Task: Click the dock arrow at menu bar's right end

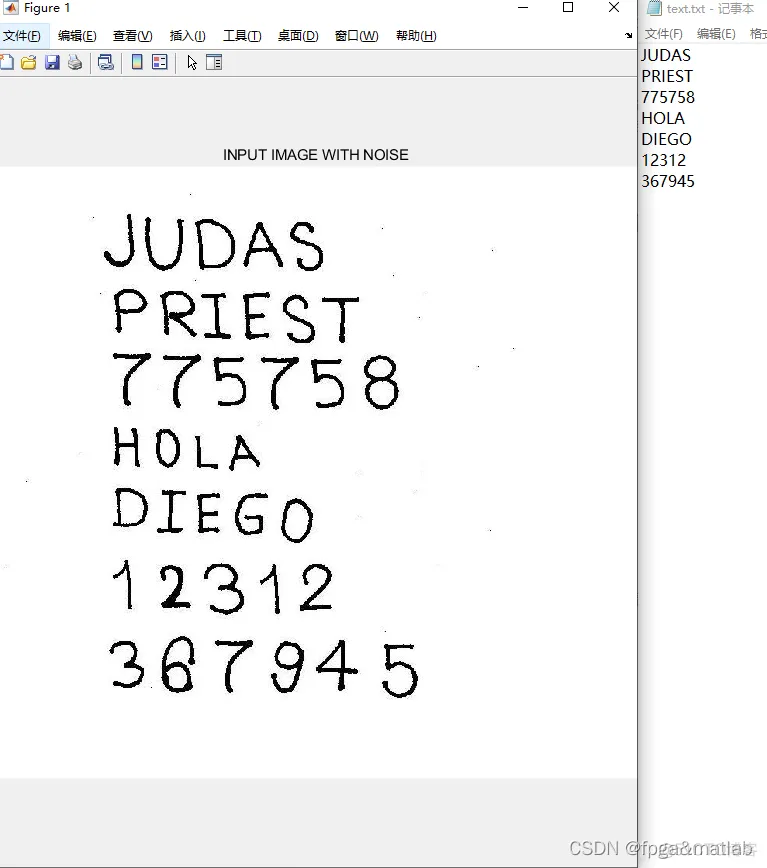Action: [628, 35]
